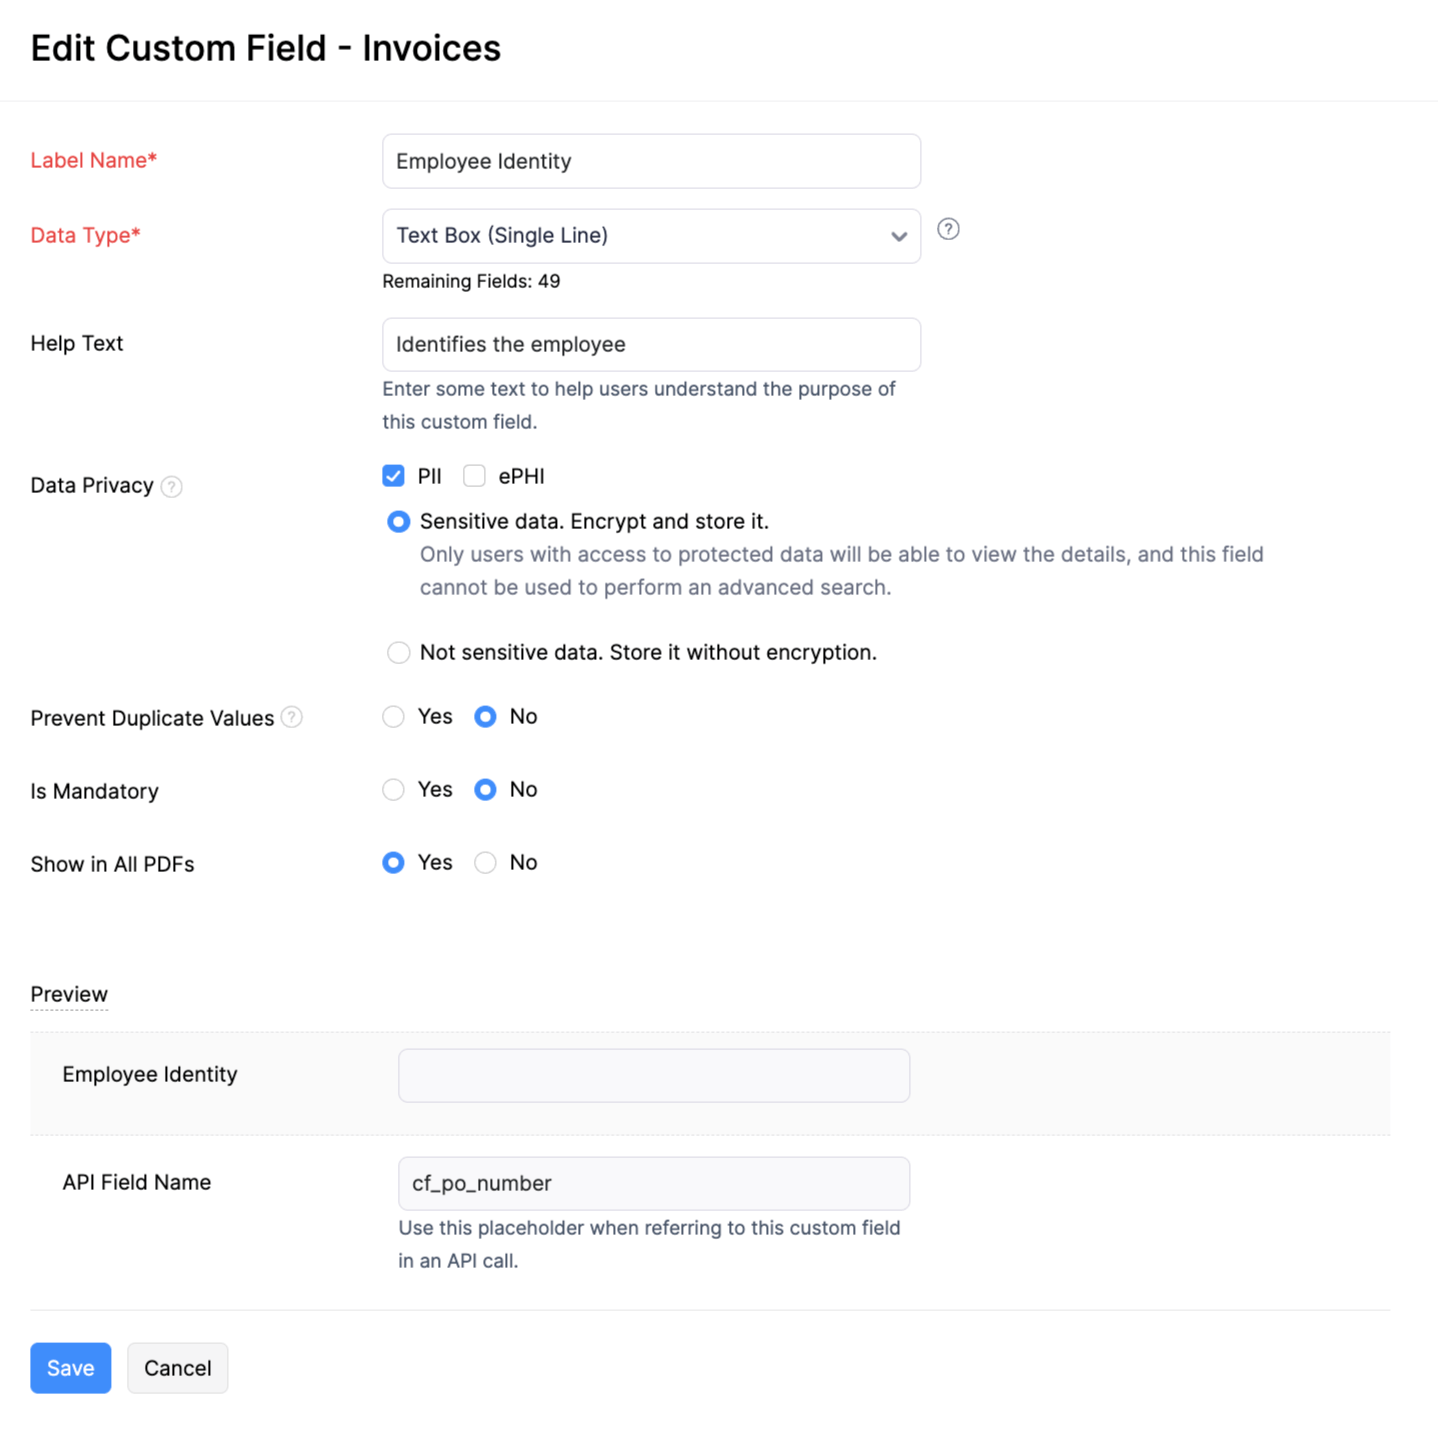Disable Show in All PDFs
The width and height of the screenshot is (1438, 1432).
pyautogui.click(x=486, y=862)
